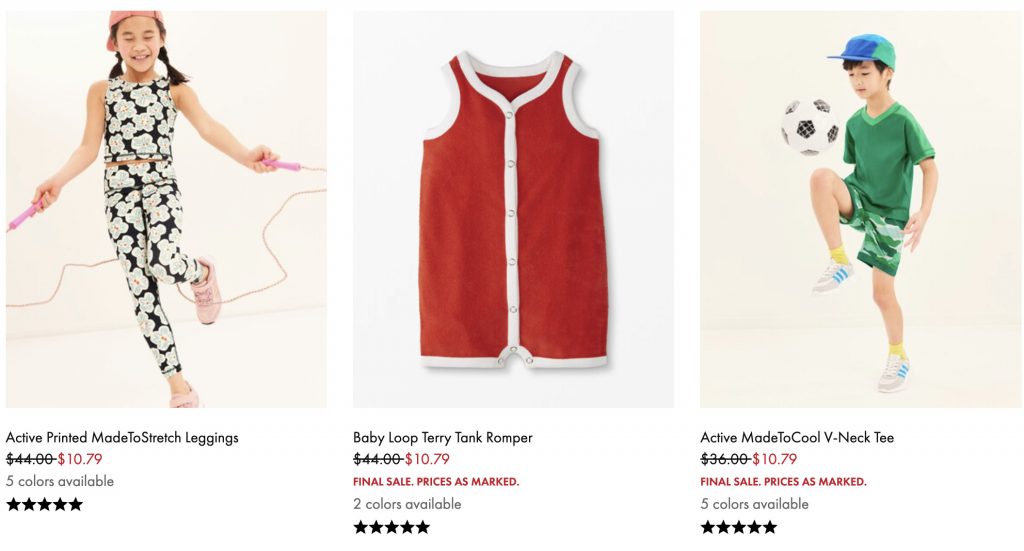Click "2 colors available" under the Tank Romper
The width and height of the screenshot is (1024, 551).
click(x=407, y=504)
